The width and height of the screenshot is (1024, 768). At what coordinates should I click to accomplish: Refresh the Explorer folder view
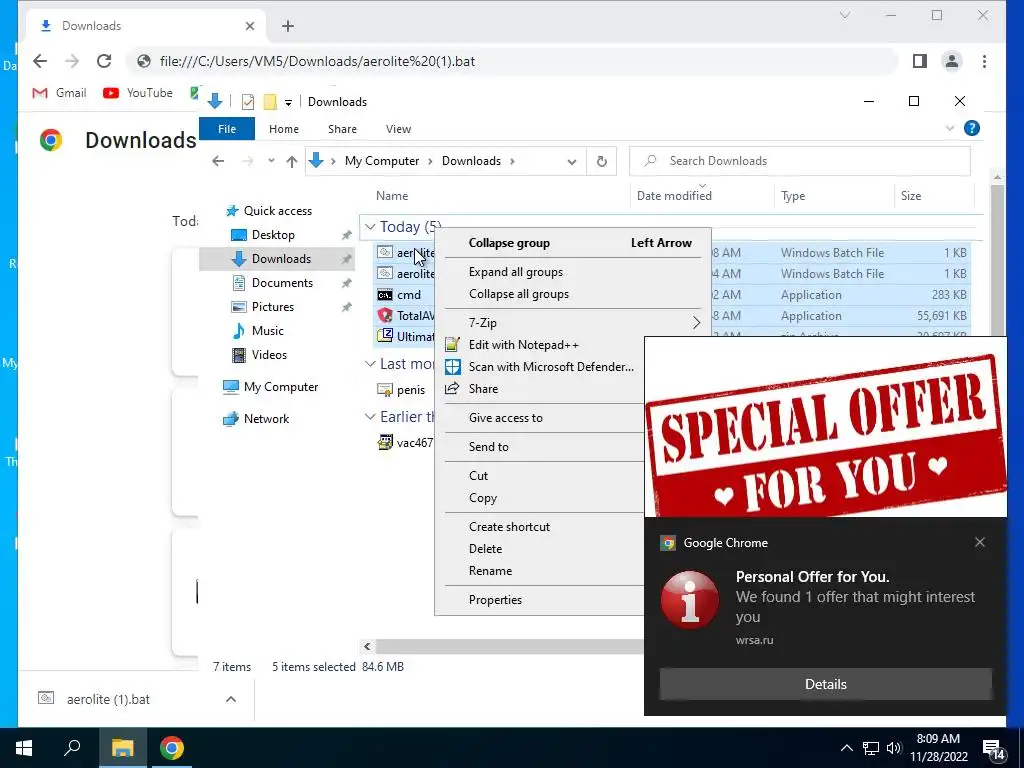(x=601, y=161)
